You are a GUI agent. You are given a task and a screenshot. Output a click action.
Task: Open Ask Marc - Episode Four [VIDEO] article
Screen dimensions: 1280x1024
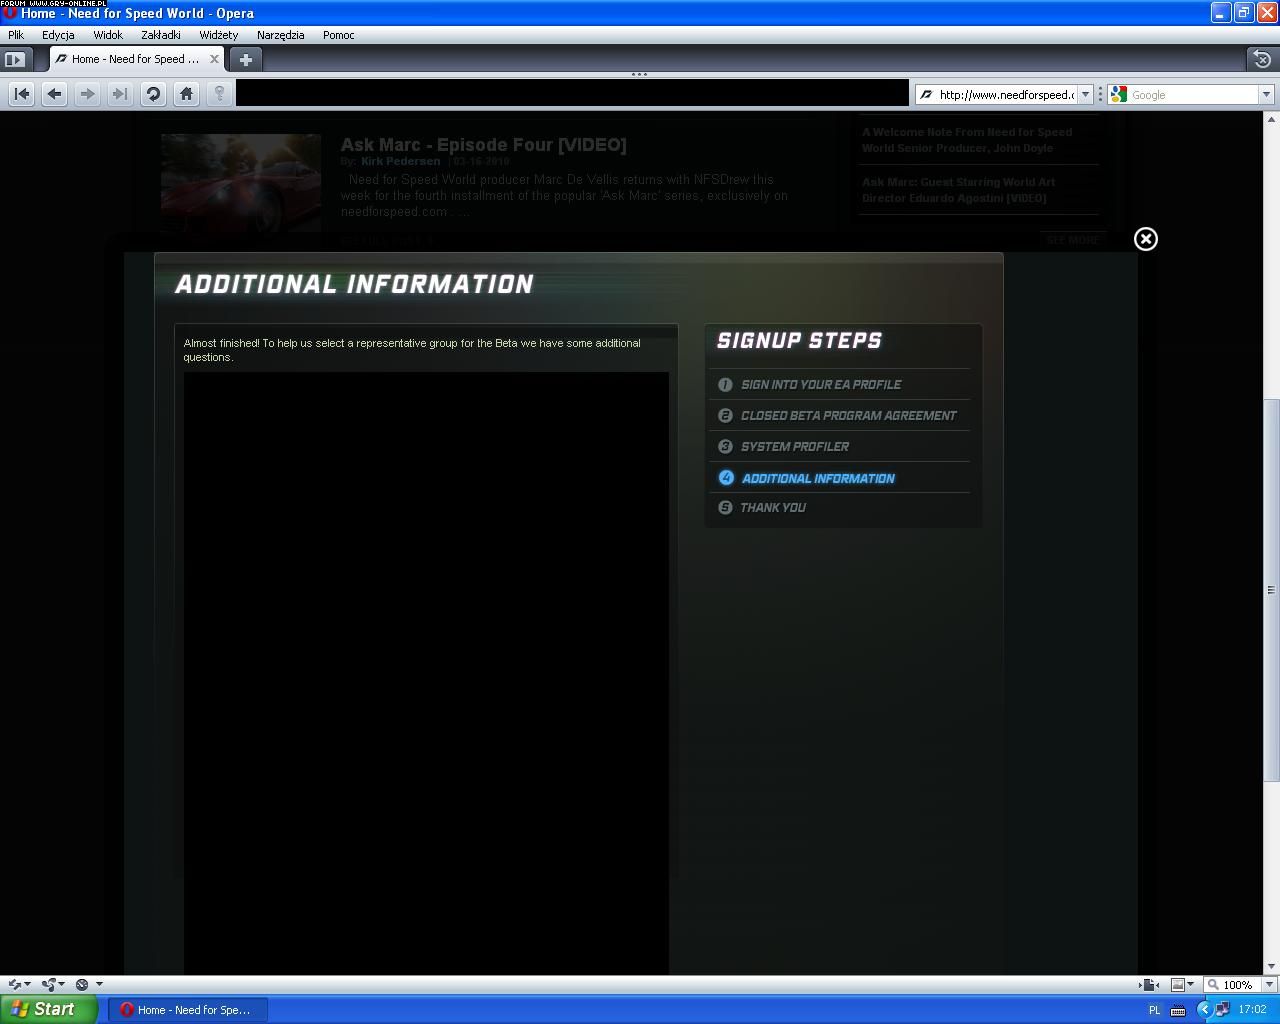[x=483, y=145]
